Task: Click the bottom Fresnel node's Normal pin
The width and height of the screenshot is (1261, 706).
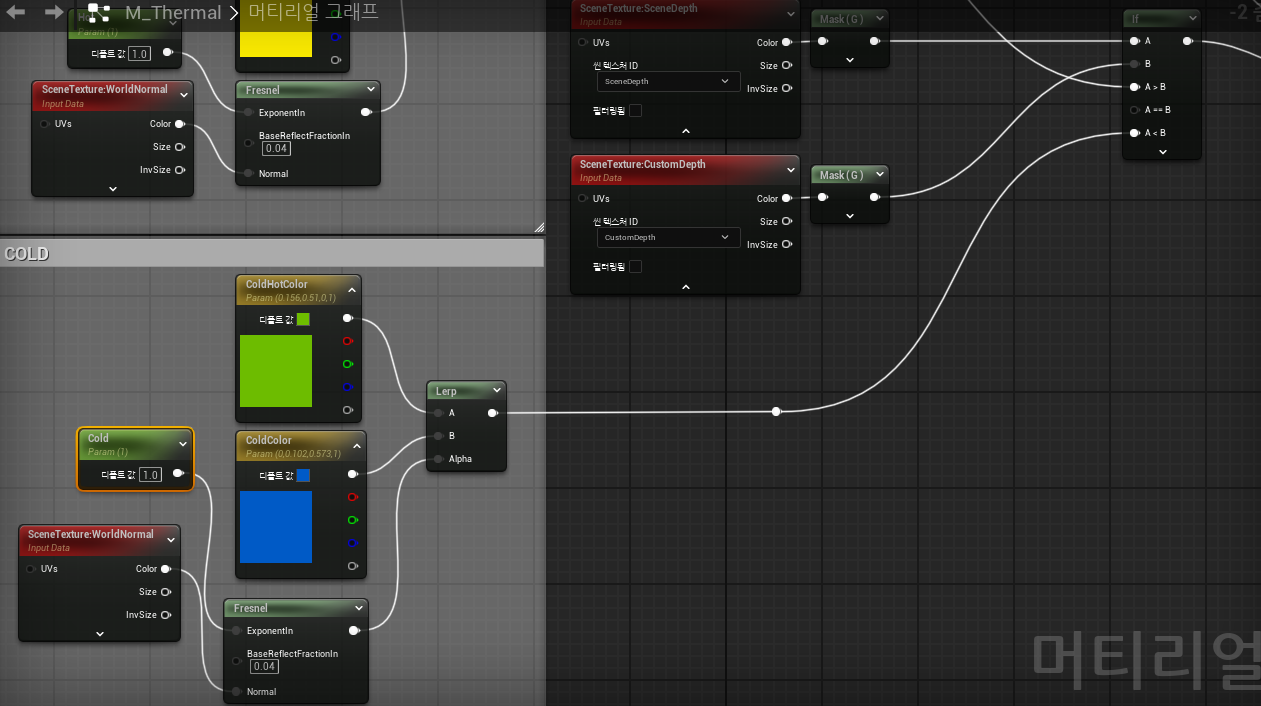Action: pos(236,692)
